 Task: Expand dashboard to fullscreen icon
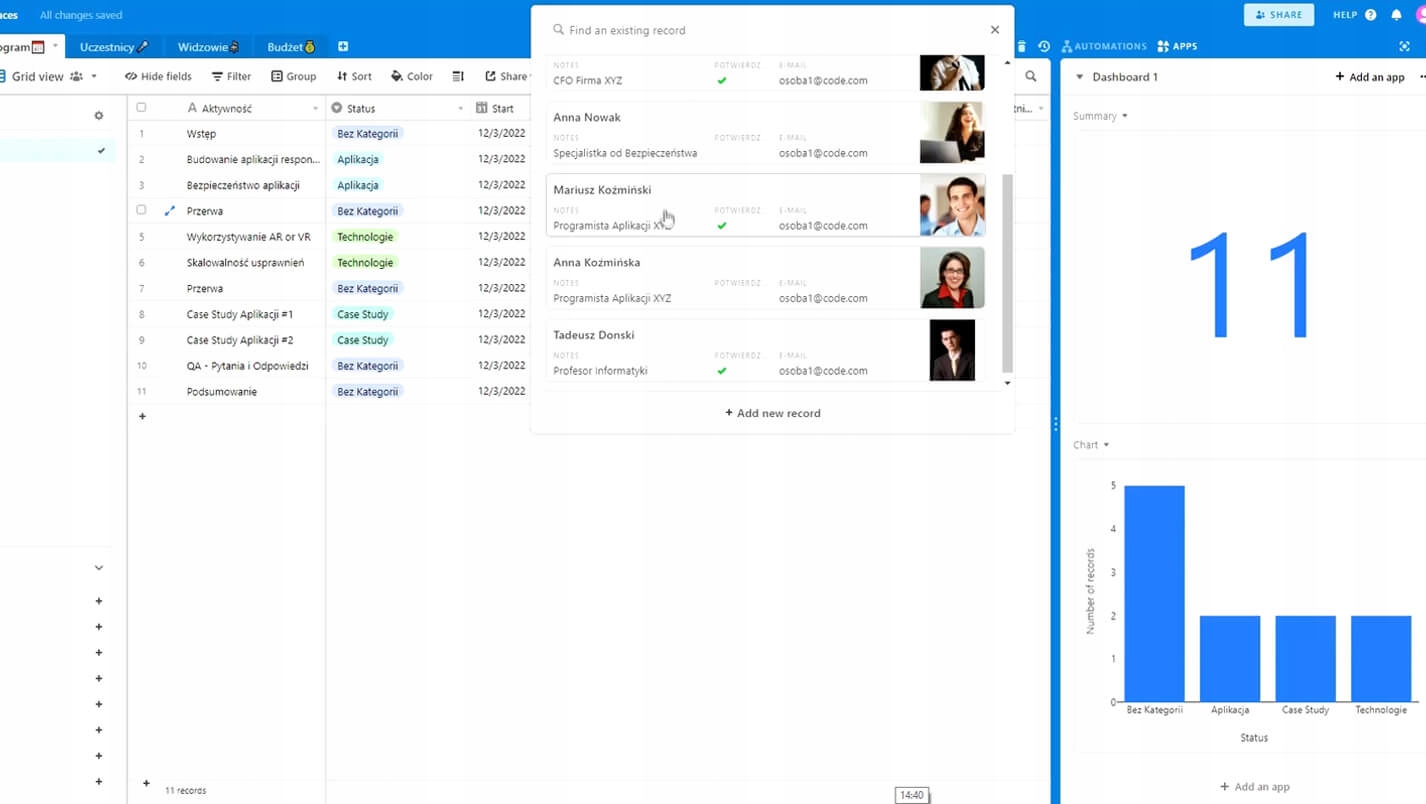click(x=1404, y=47)
